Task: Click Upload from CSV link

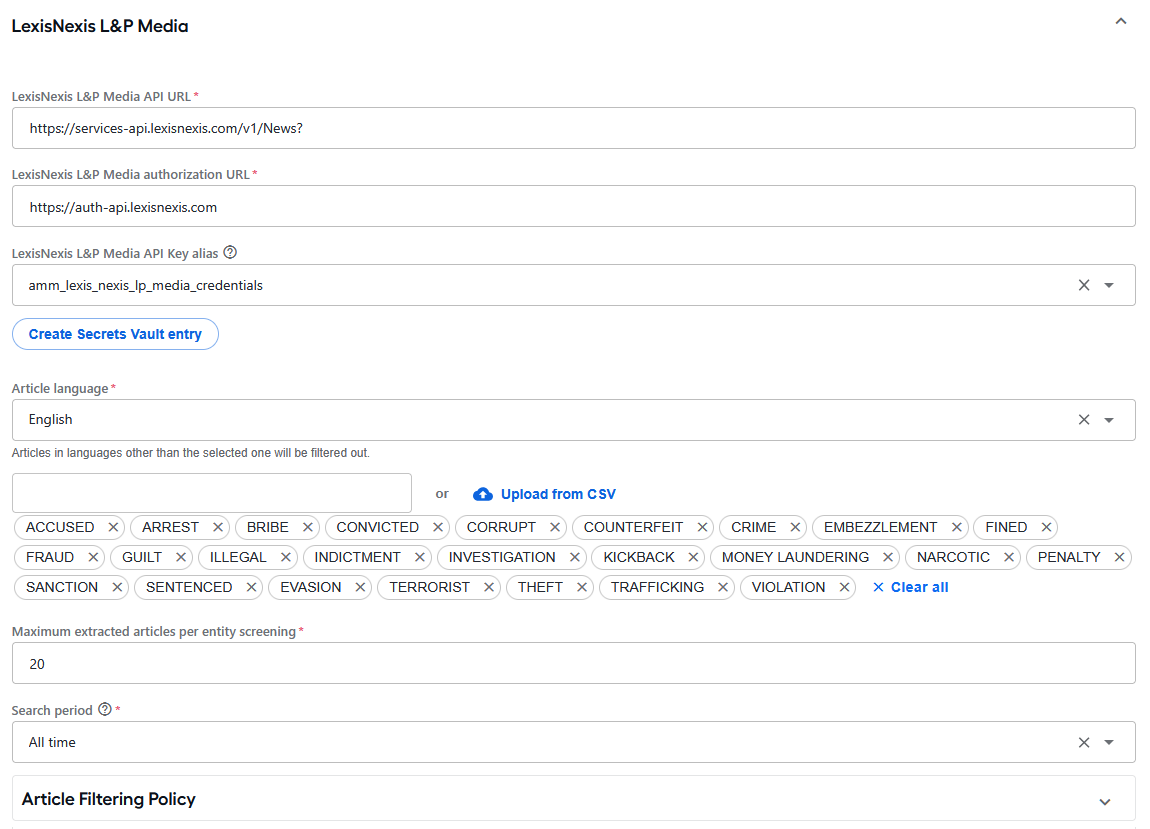Action: 544,494
